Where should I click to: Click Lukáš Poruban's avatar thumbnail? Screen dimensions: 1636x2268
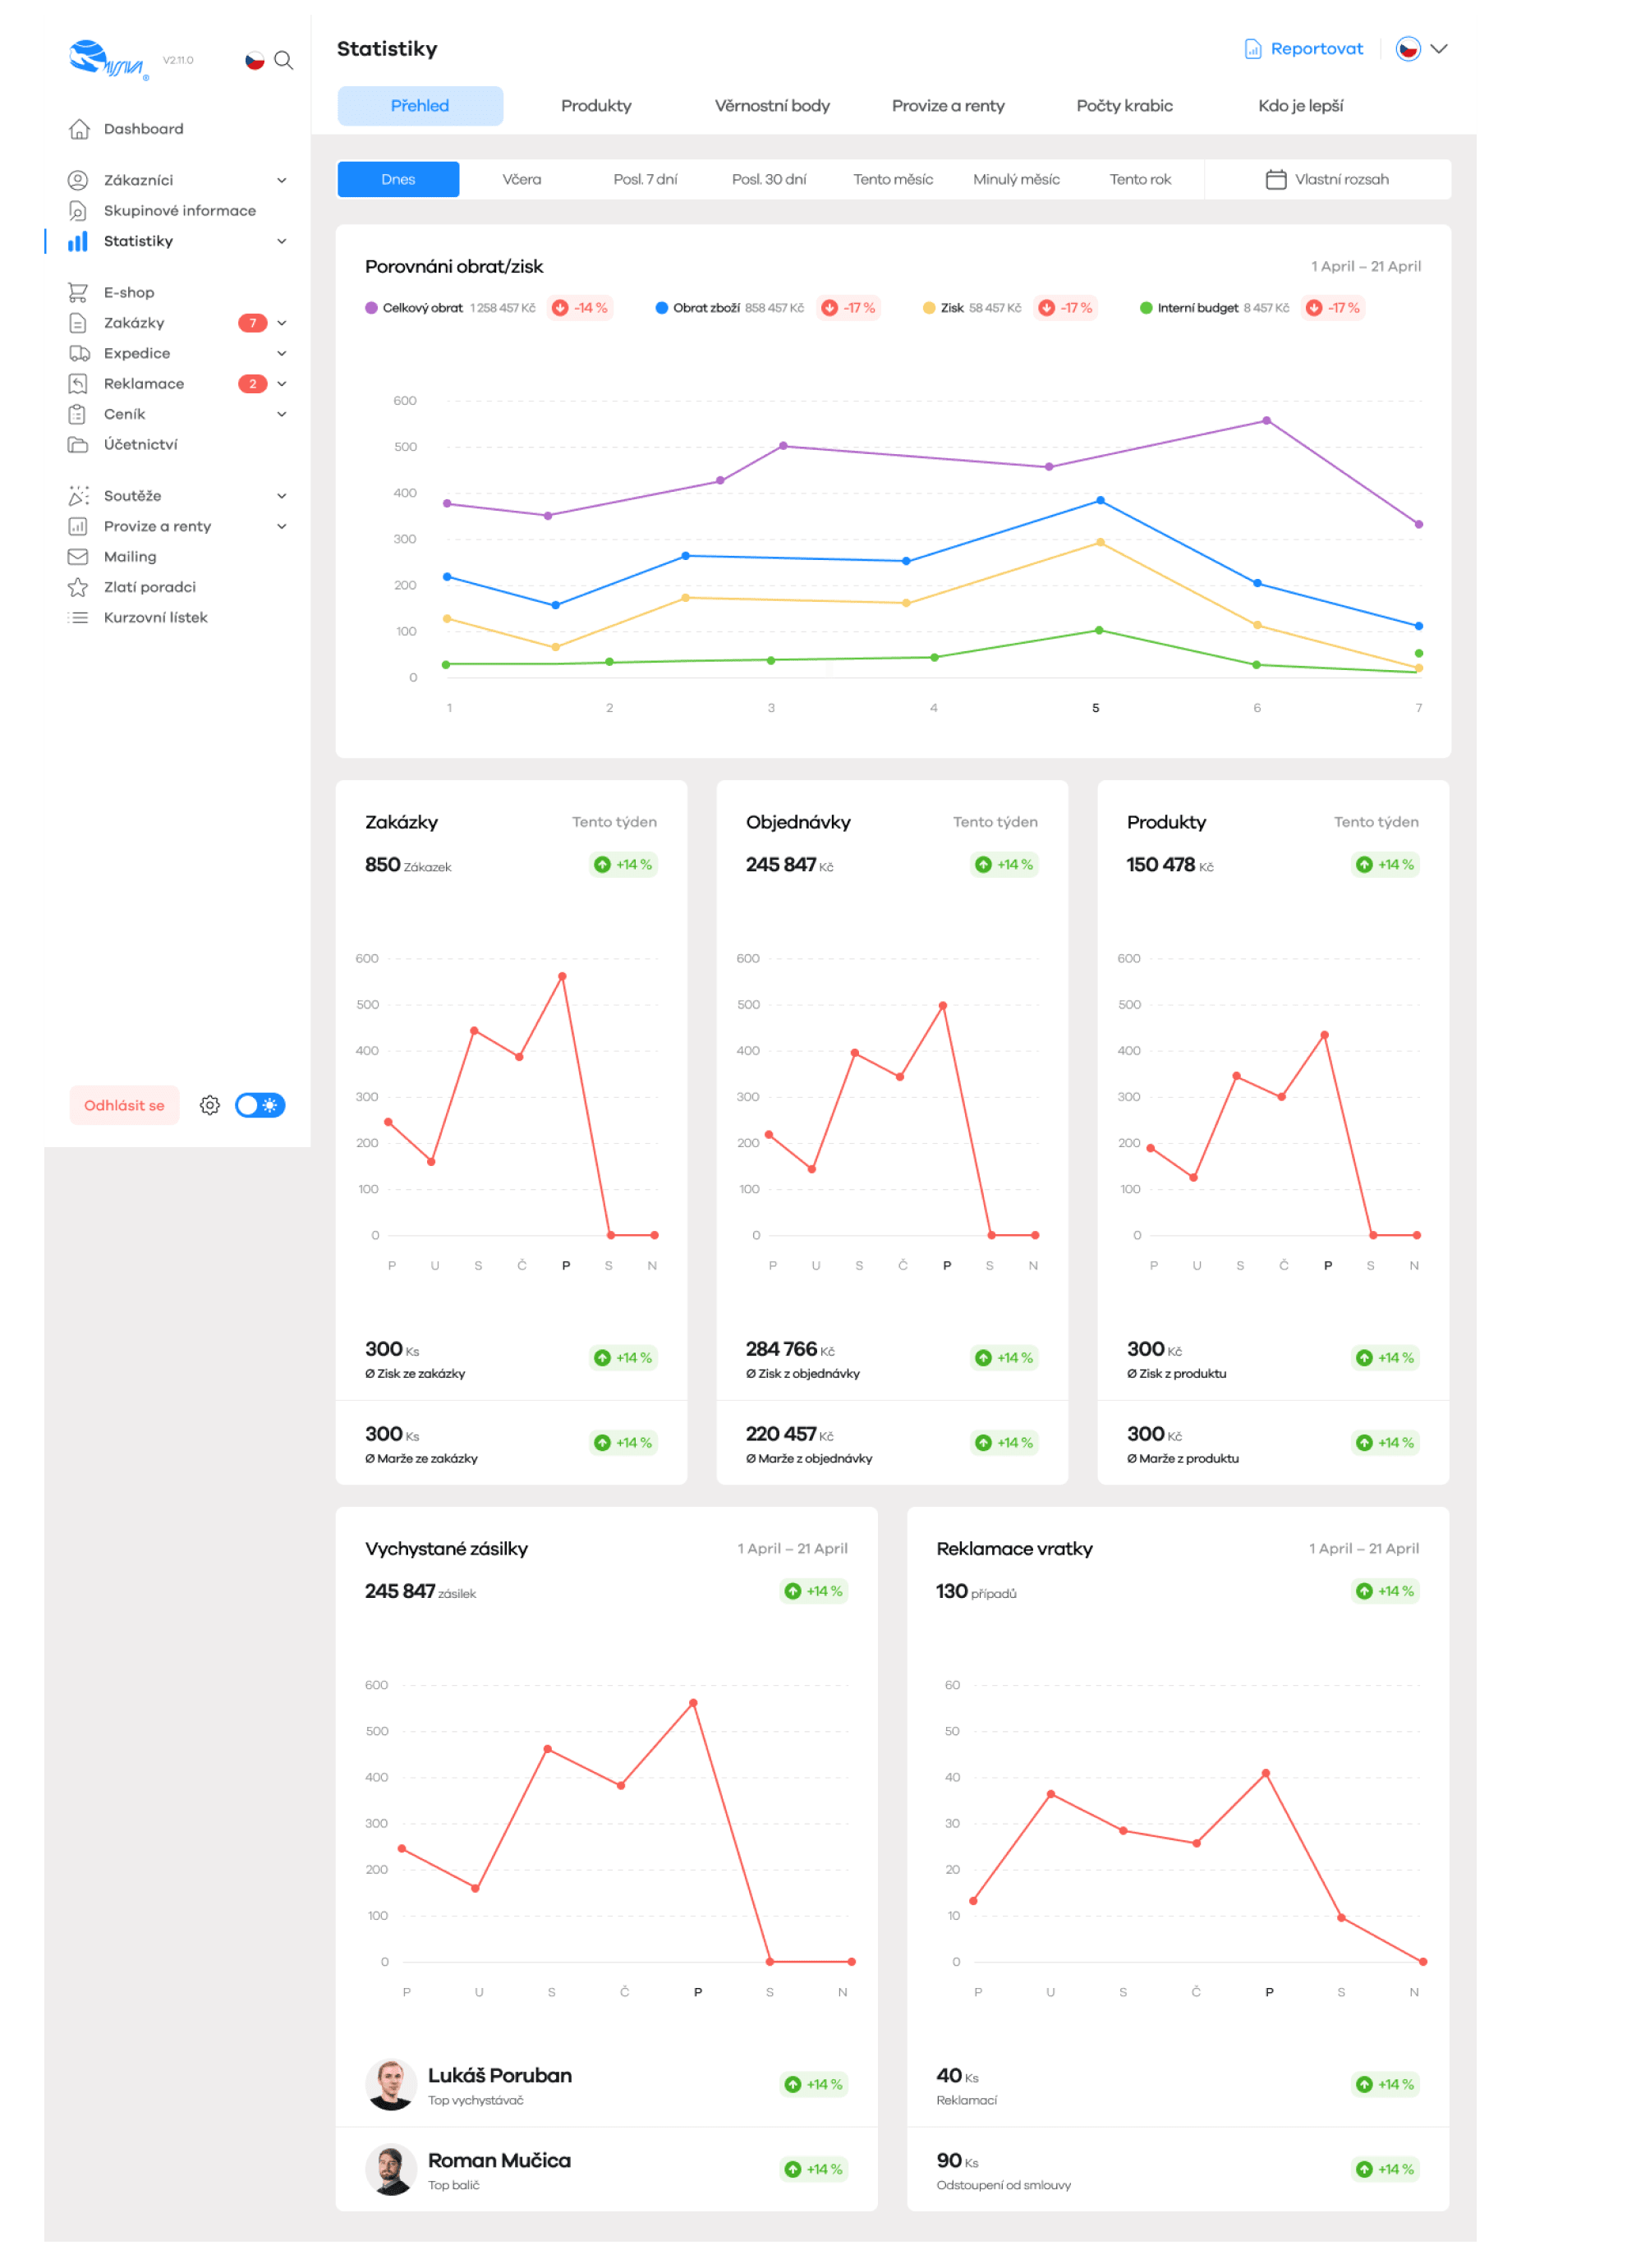[391, 2085]
